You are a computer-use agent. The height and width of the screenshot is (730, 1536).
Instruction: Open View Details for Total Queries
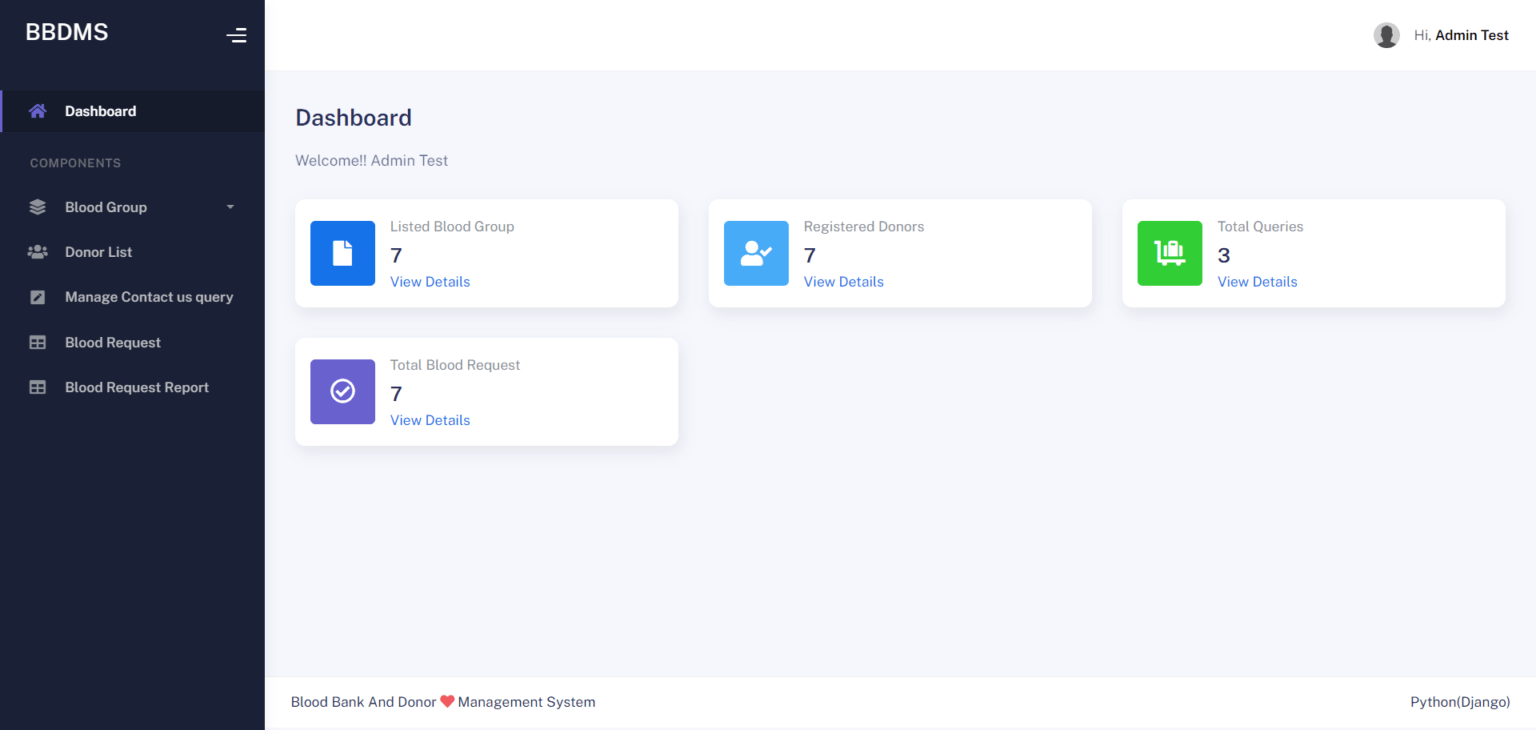point(1257,281)
